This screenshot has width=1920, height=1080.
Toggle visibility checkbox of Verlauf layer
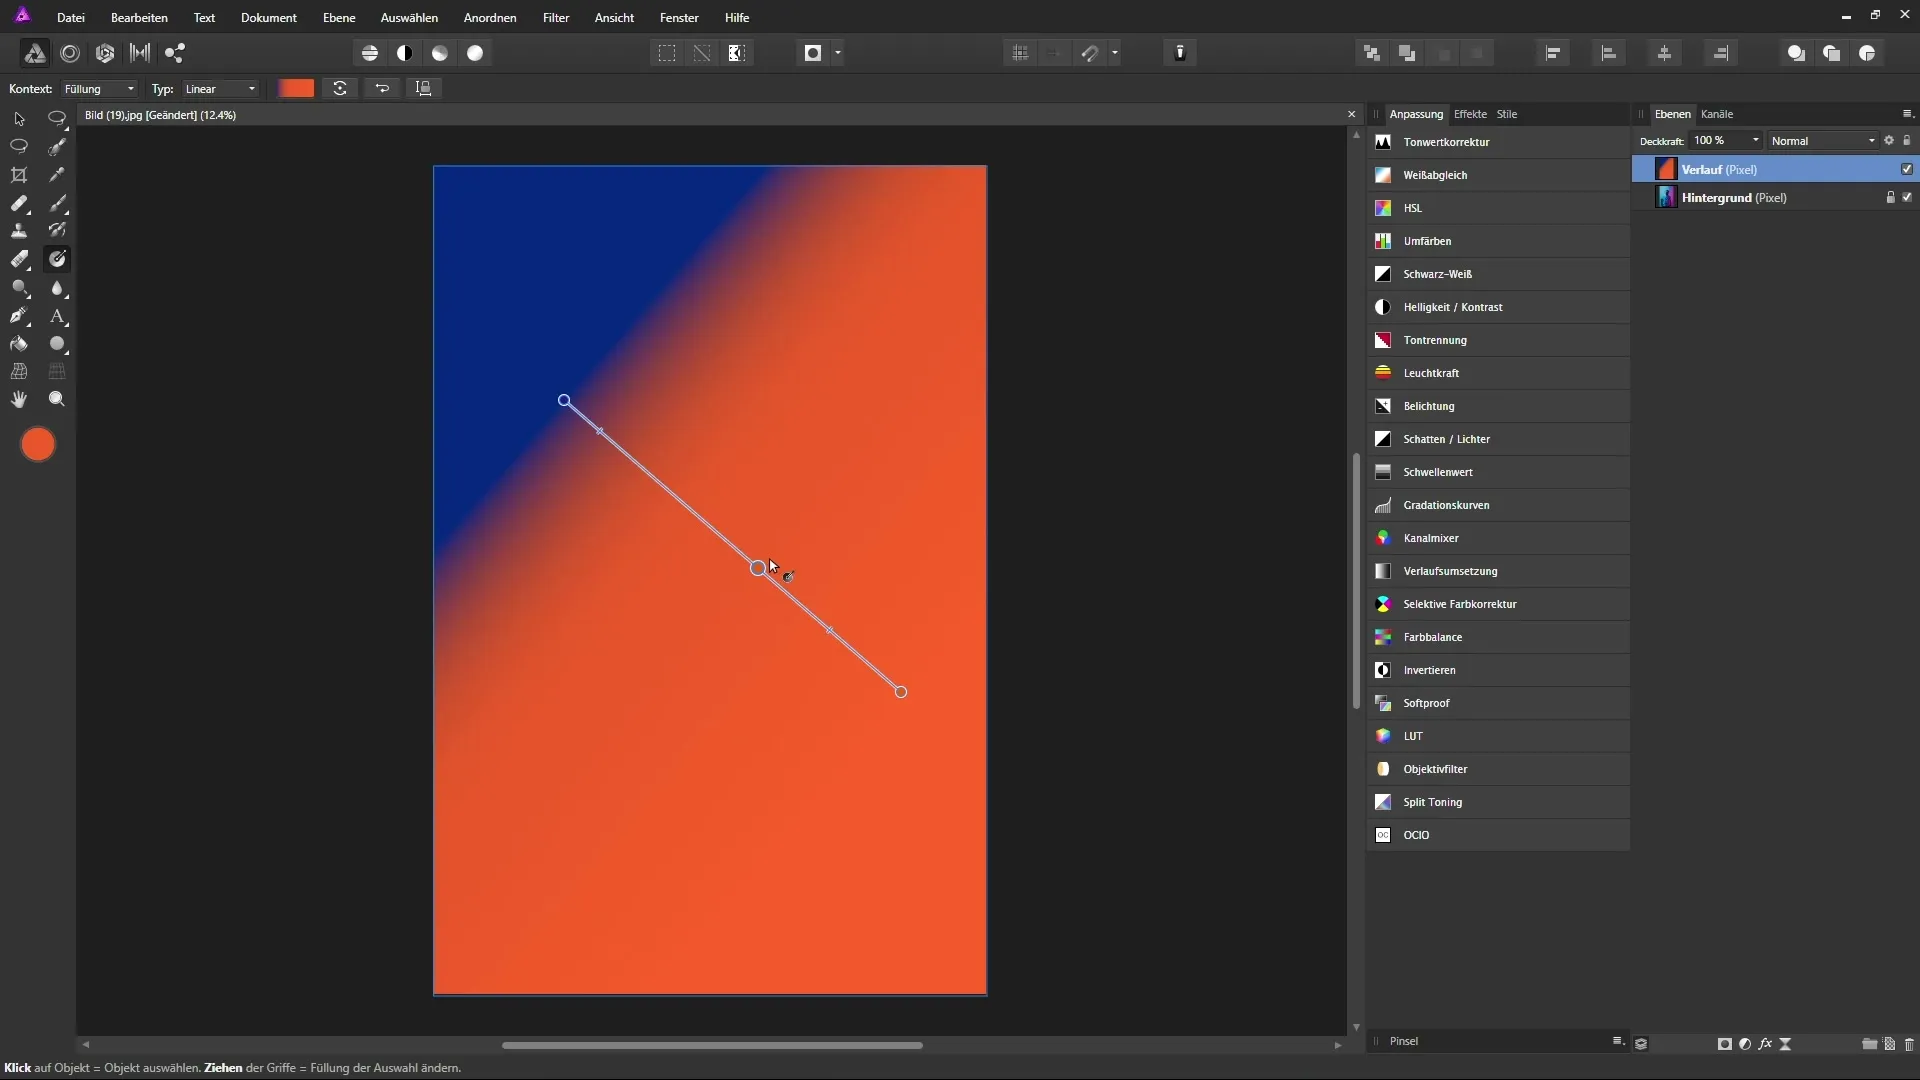1907,169
